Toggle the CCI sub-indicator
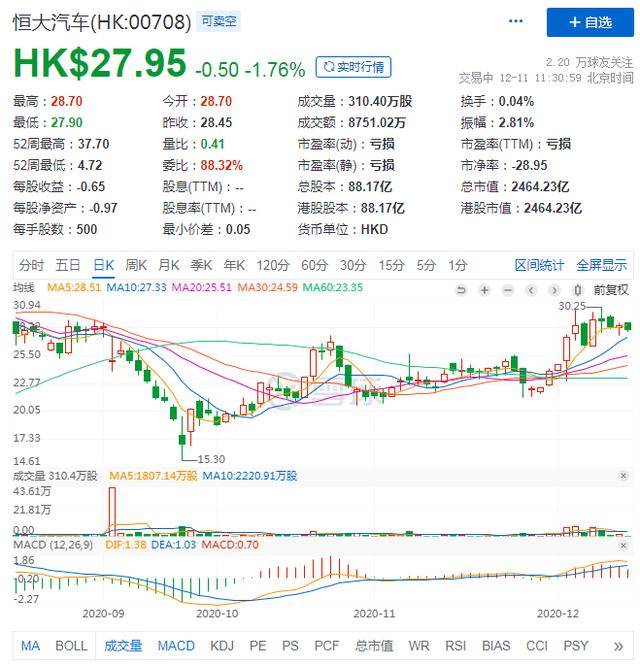 point(537,646)
